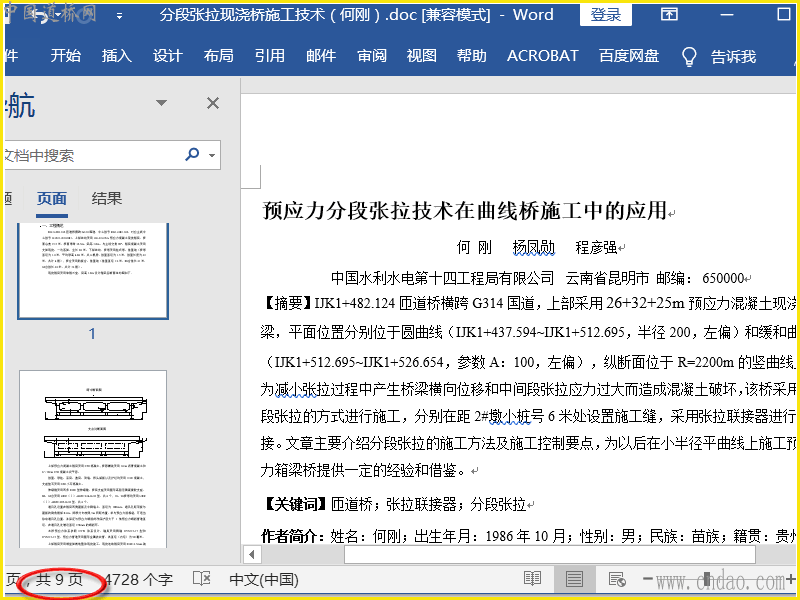The width and height of the screenshot is (800, 600).
Task: Click the 4728 个字 word count
Action: point(138,580)
